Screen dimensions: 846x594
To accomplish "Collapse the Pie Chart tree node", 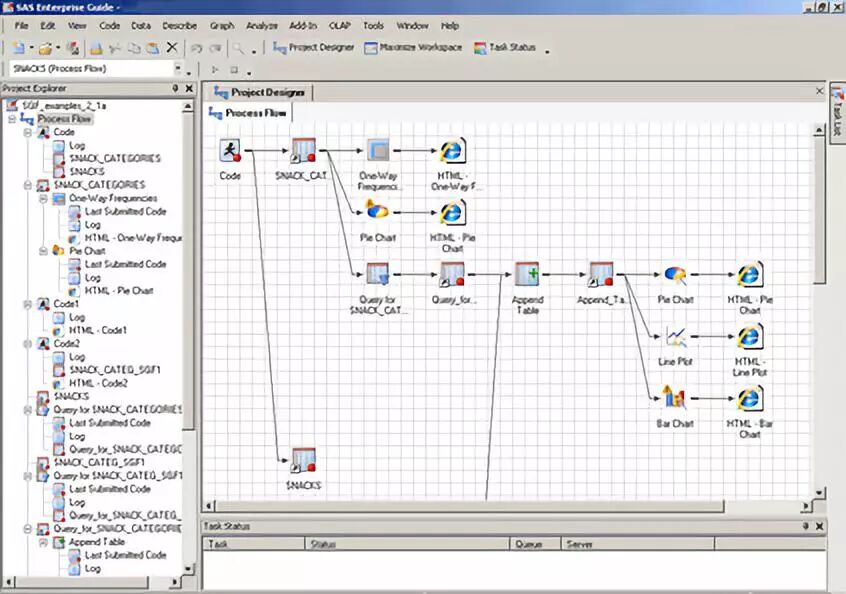I will pyautogui.click(x=44, y=251).
